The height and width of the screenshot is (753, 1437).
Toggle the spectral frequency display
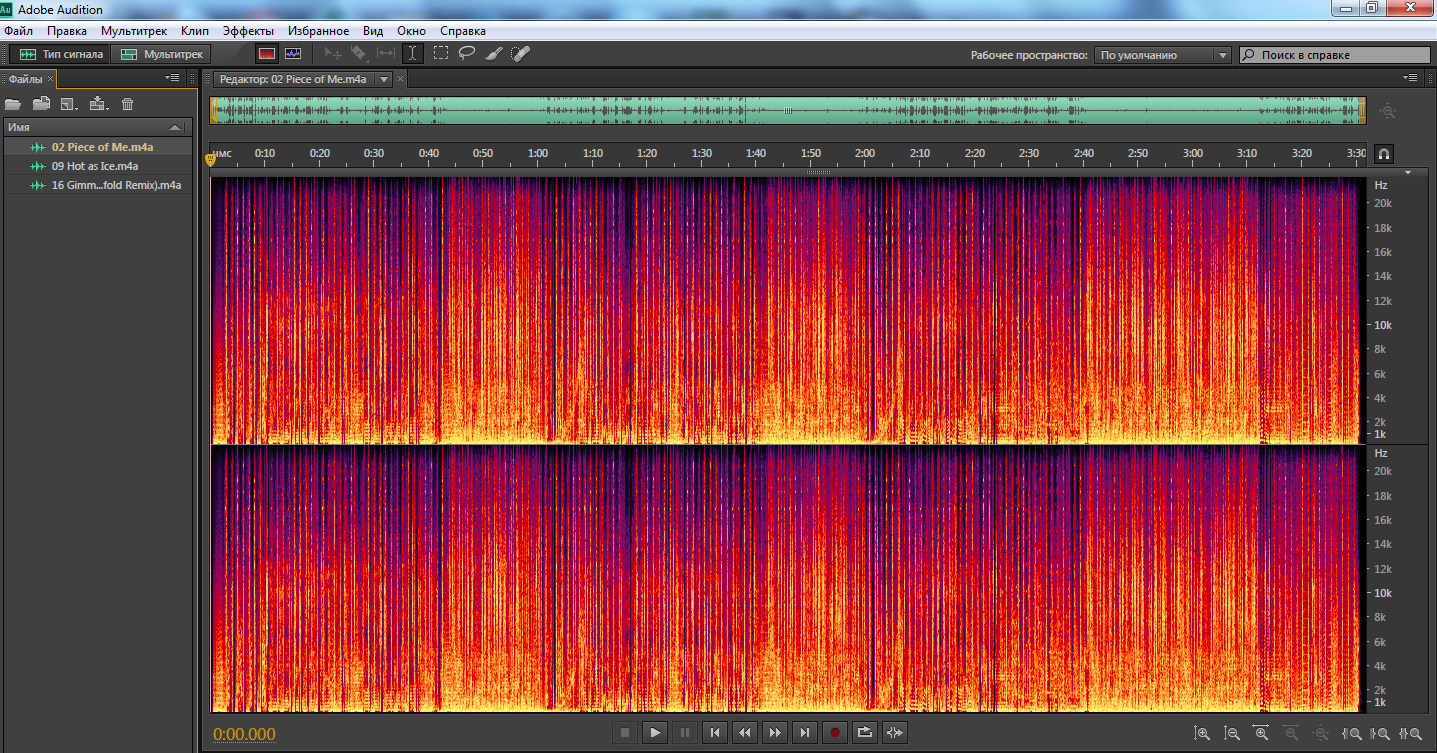[x=266, y=54]
